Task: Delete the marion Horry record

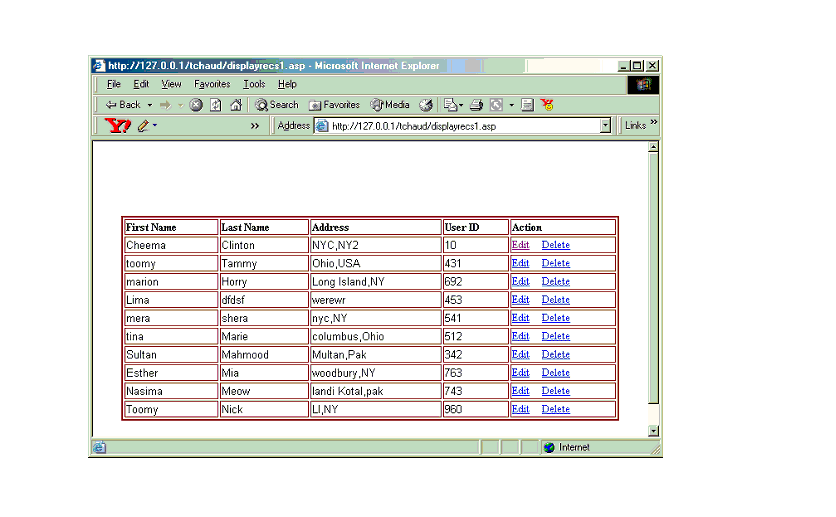Action: point(556,281)
